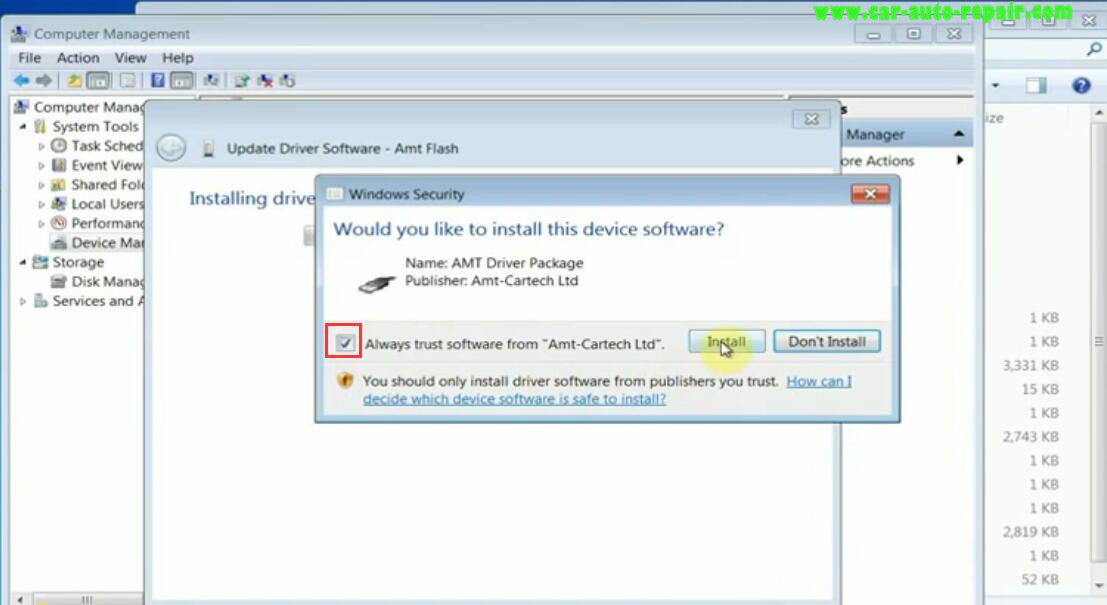Viewport: 1107px width, 605px height.
Task: Expand Services and Applications tree node
Action: coord(23,301)
